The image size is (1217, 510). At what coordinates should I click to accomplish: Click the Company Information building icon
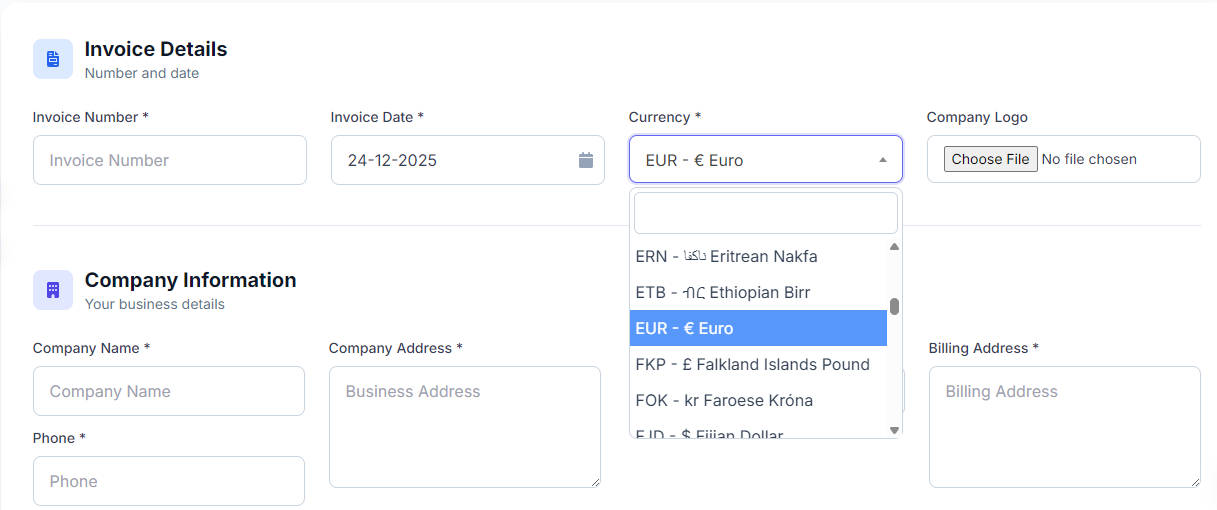53,290
